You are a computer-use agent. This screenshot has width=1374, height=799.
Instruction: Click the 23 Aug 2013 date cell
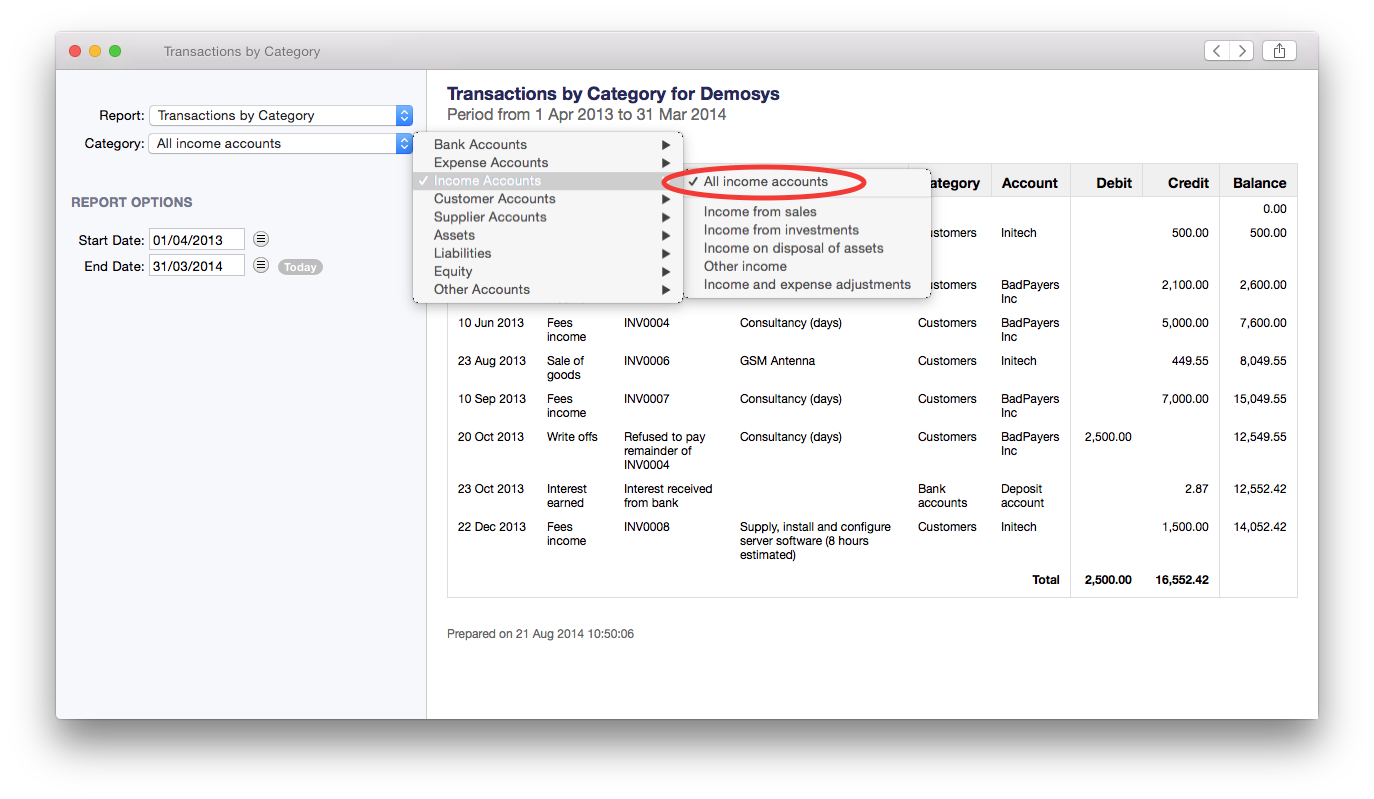492,361
